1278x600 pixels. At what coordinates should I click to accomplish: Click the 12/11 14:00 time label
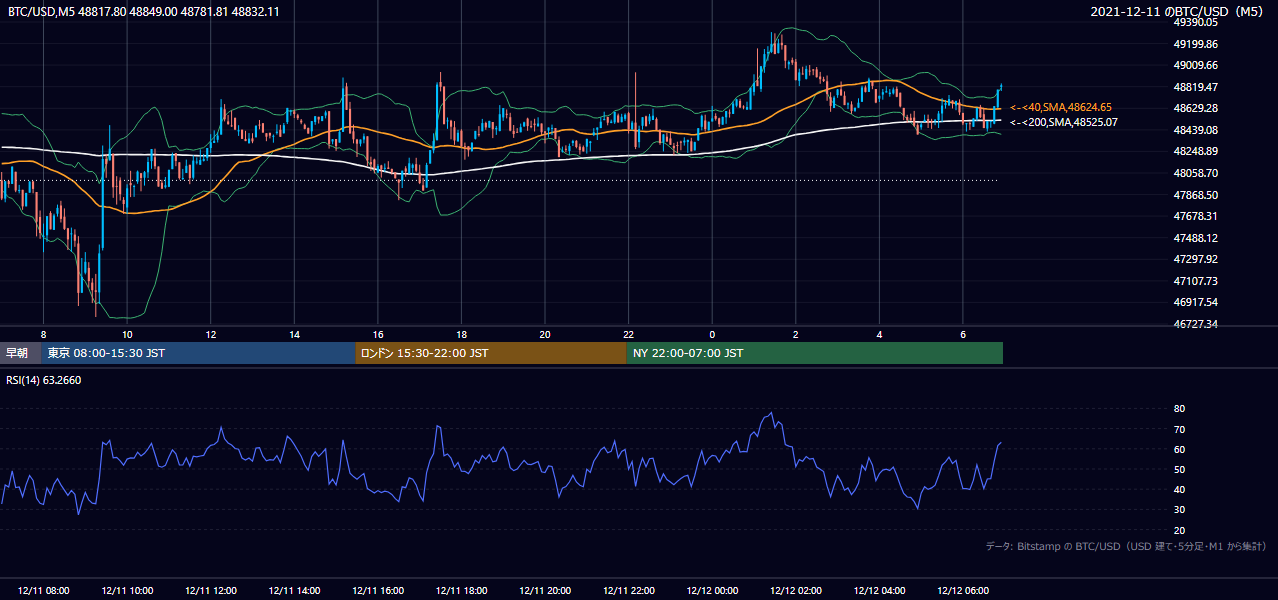(295, 591)
